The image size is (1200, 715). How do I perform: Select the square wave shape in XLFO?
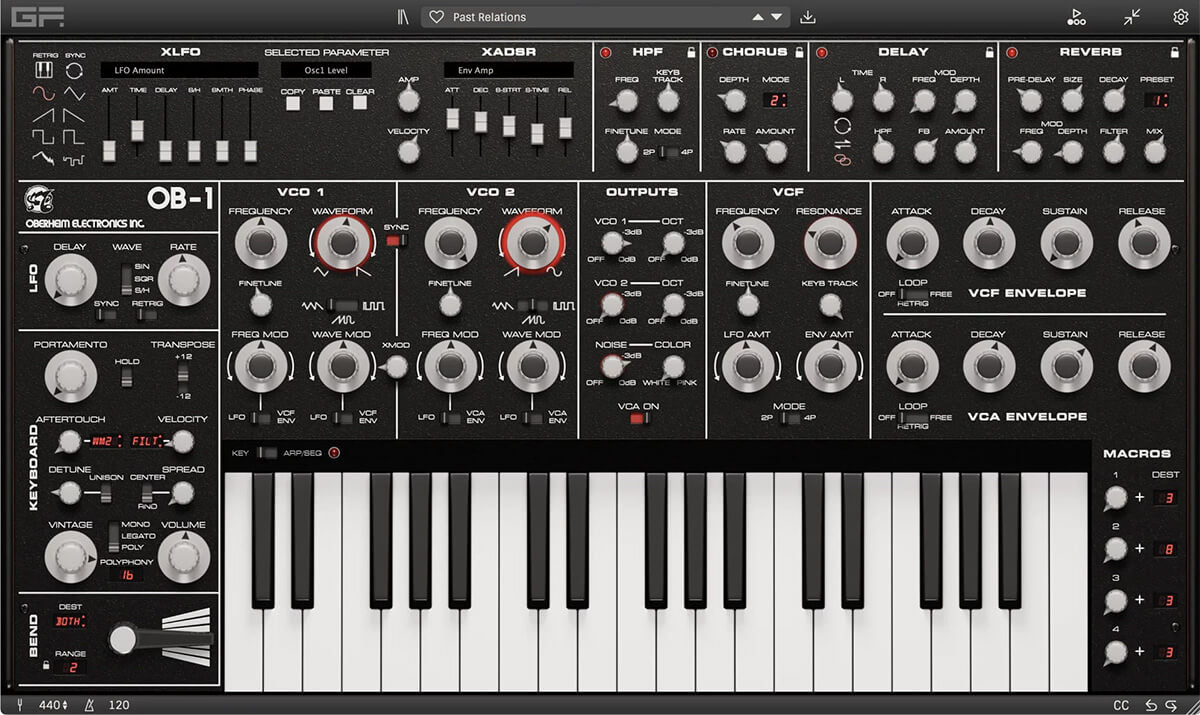click(x=44, y=136)
